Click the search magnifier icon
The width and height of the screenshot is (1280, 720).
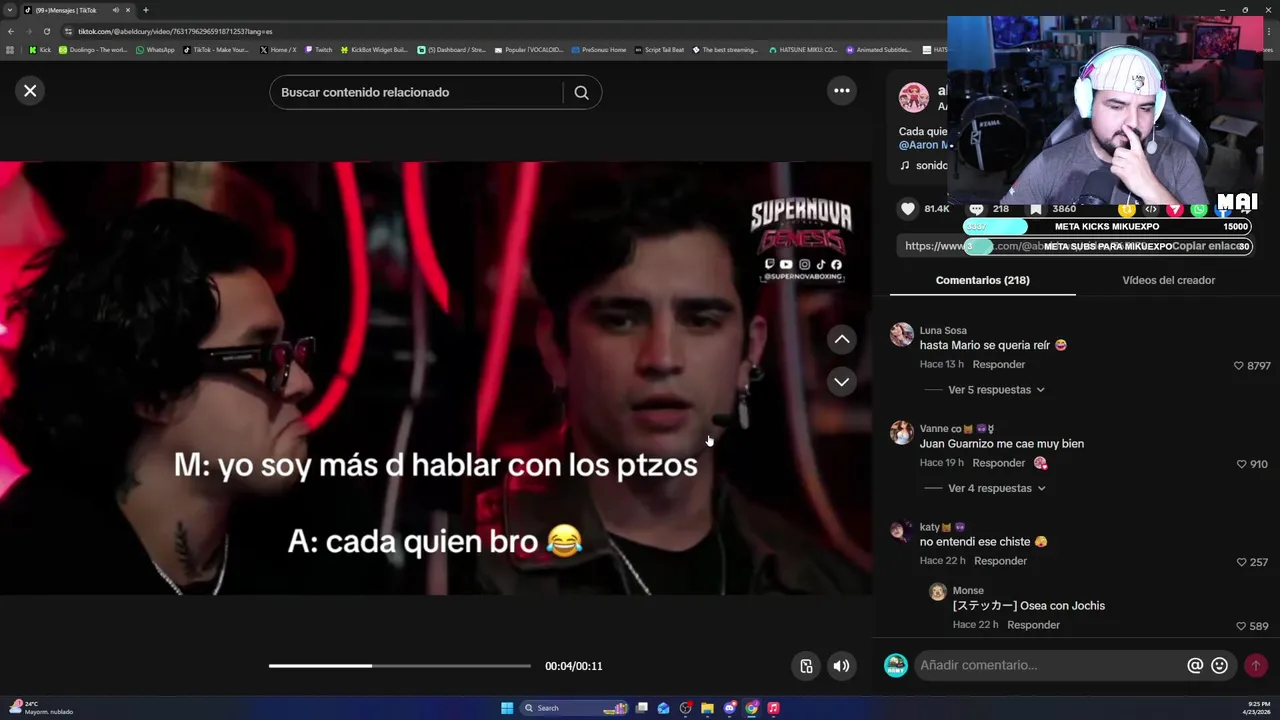tap(581, 92)
